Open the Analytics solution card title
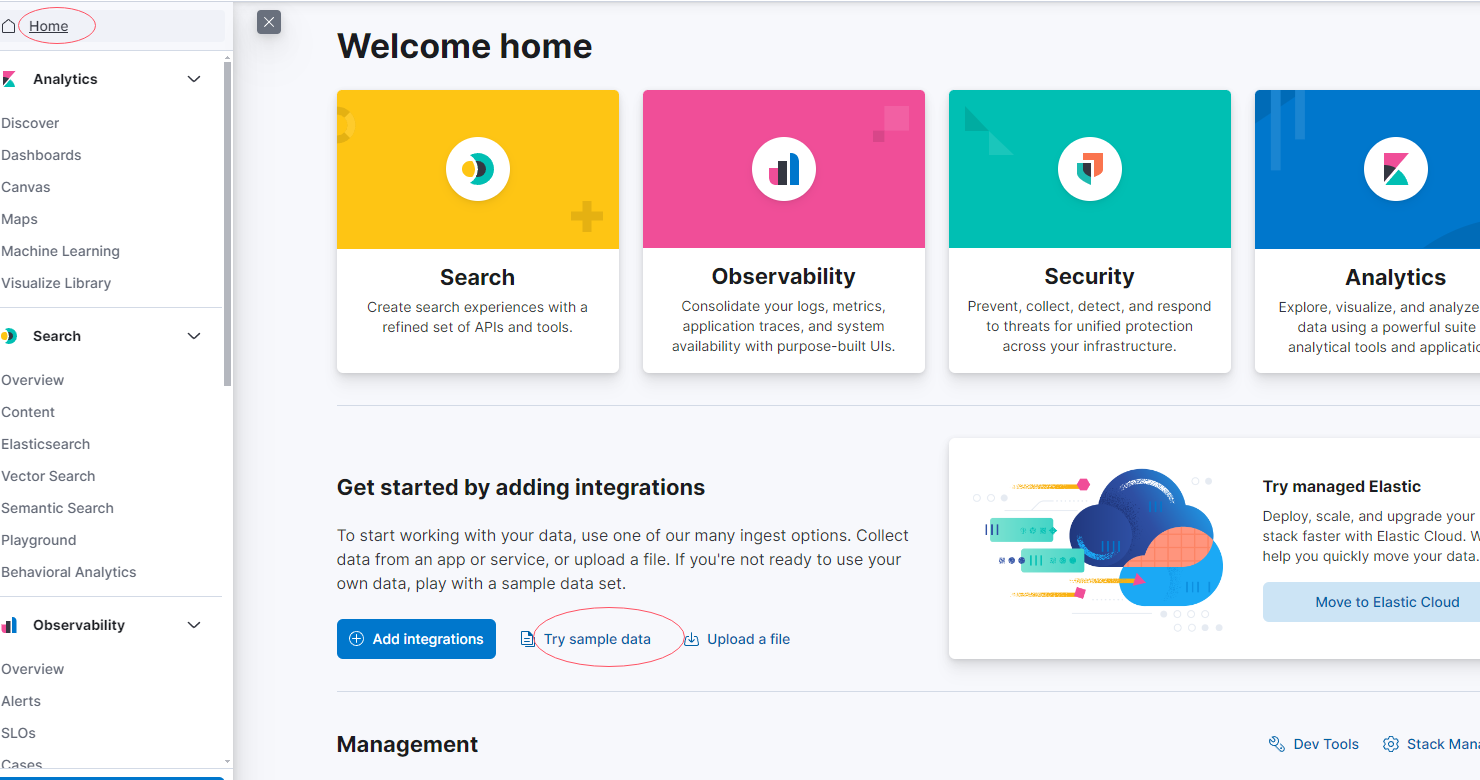 [1395, 277]
